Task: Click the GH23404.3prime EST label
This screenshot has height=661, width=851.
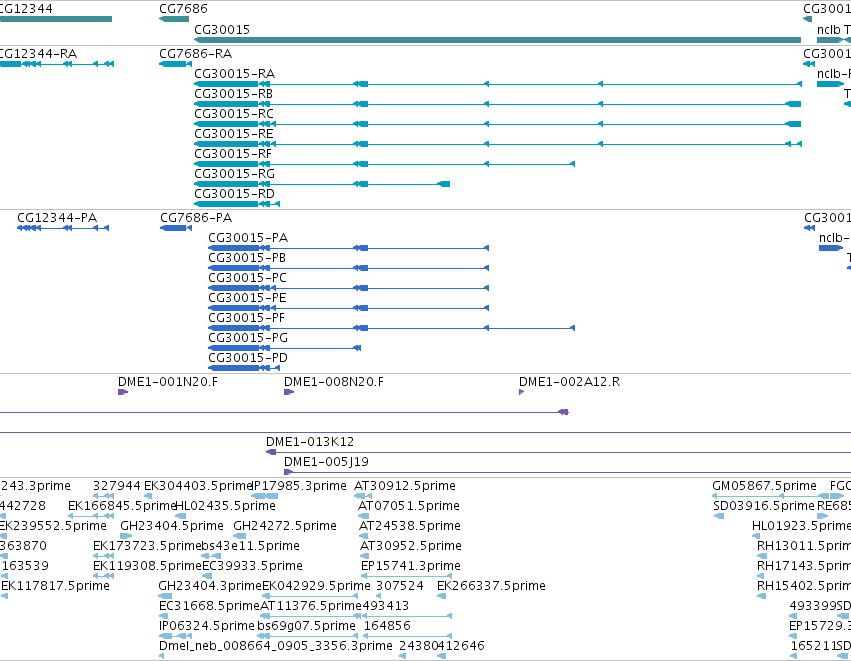Action: point(210,586)
